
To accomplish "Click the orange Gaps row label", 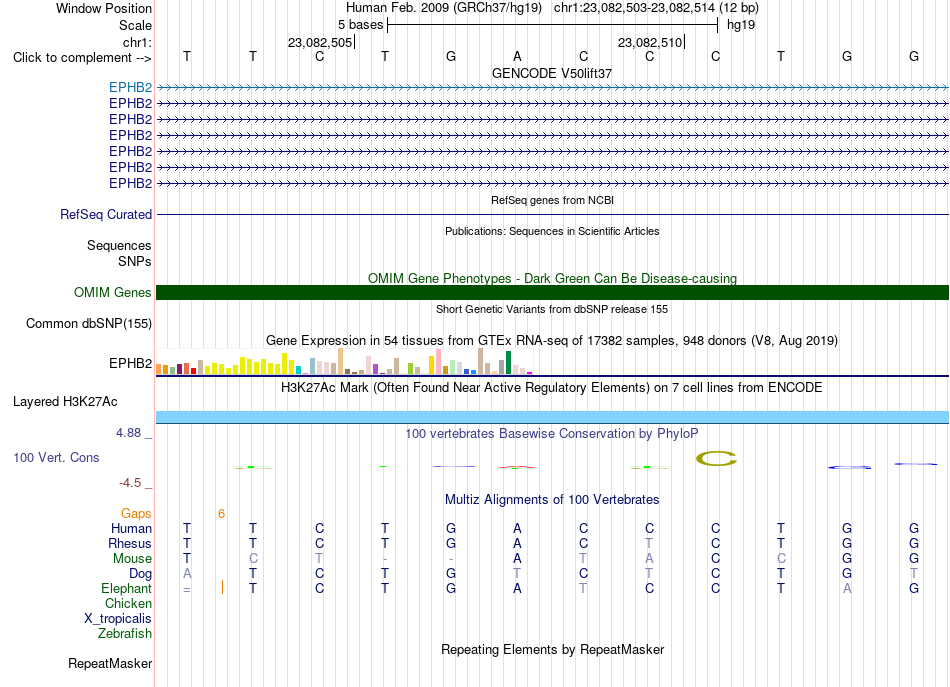I will pos(136,514).
